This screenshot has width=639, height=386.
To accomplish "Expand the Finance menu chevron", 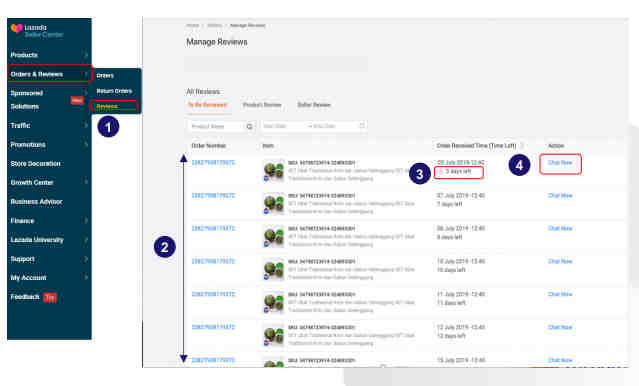I will point(86,221).
